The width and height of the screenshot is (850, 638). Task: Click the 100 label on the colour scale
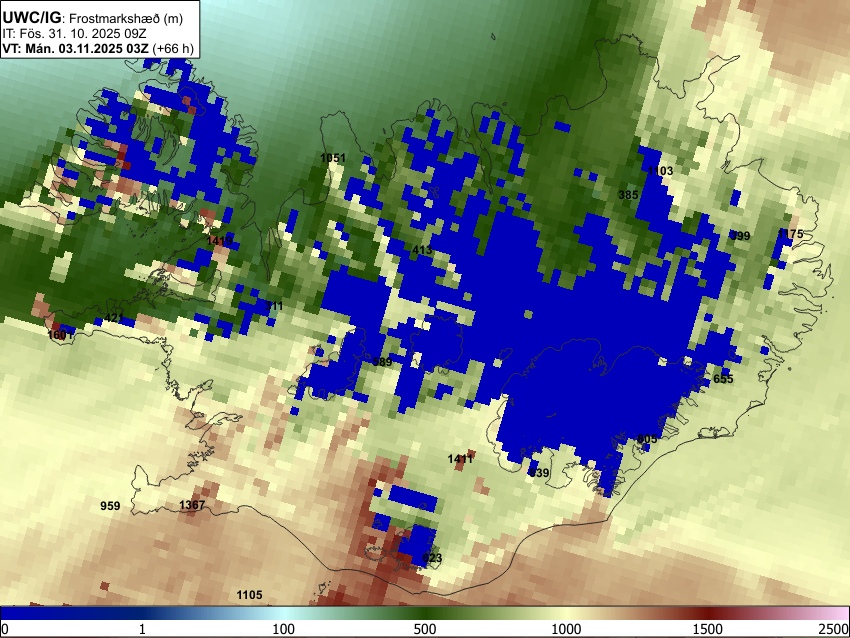[x=283, y=629]
